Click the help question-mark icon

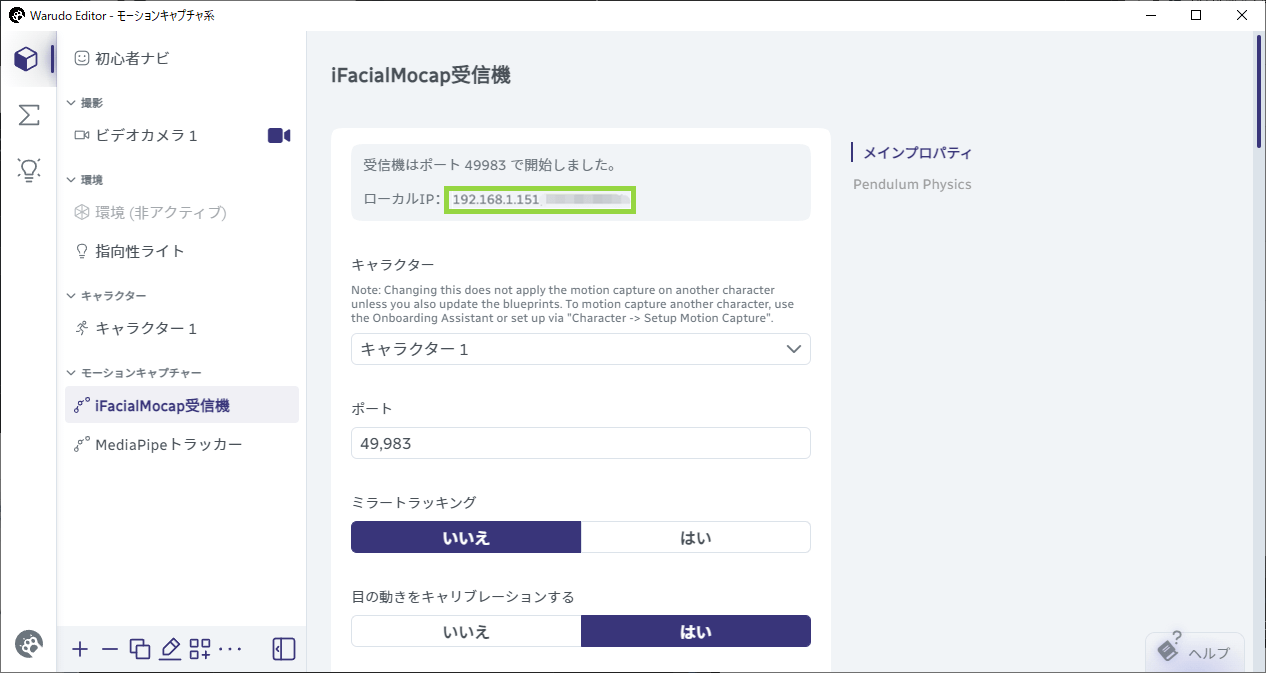pos(1167,647)
